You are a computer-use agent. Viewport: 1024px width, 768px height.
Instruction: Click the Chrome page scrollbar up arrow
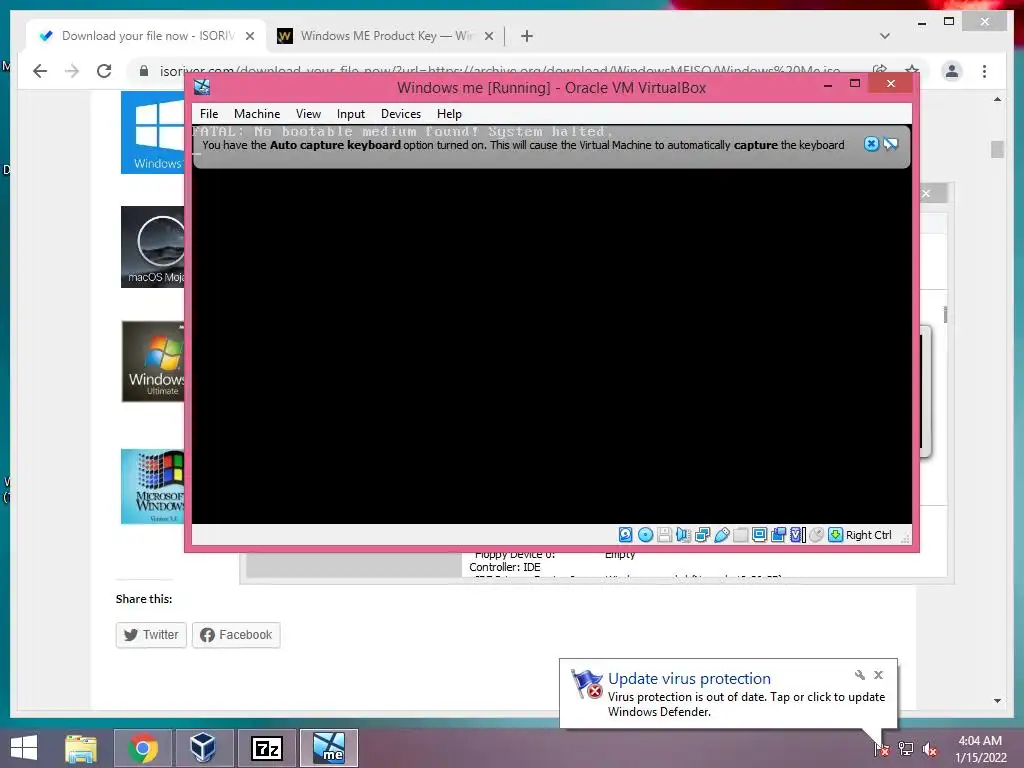pos(997,100)
